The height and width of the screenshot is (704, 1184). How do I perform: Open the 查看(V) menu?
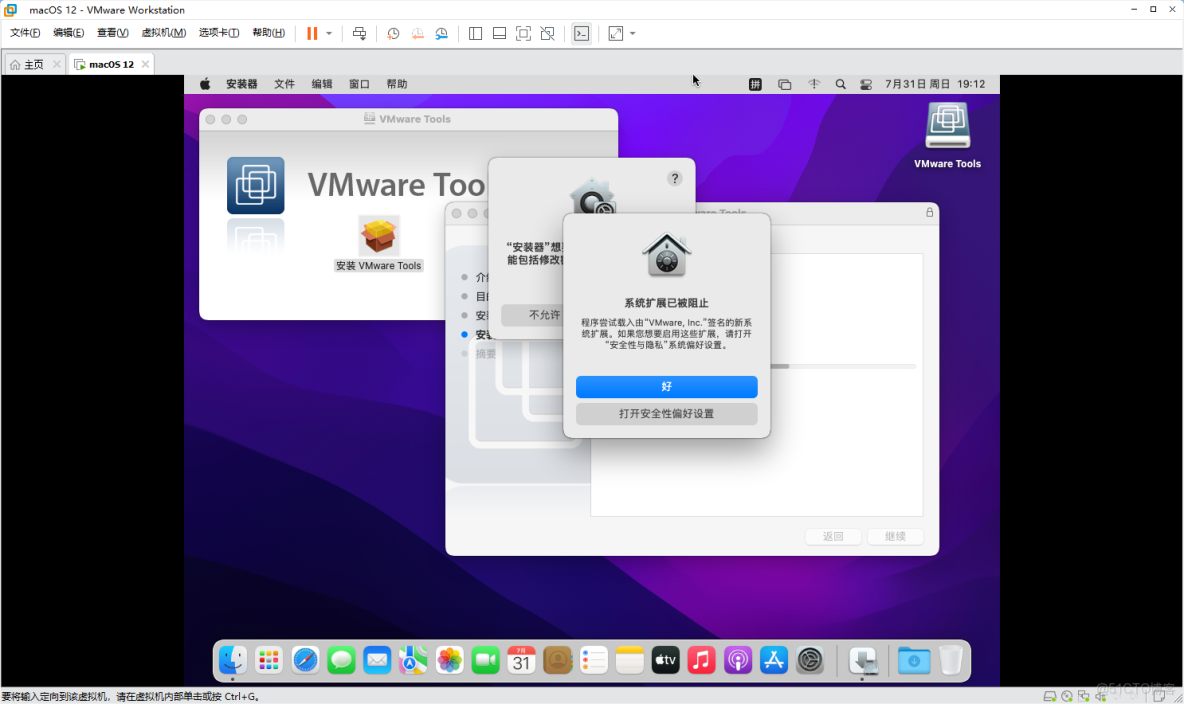pos(113,32)
